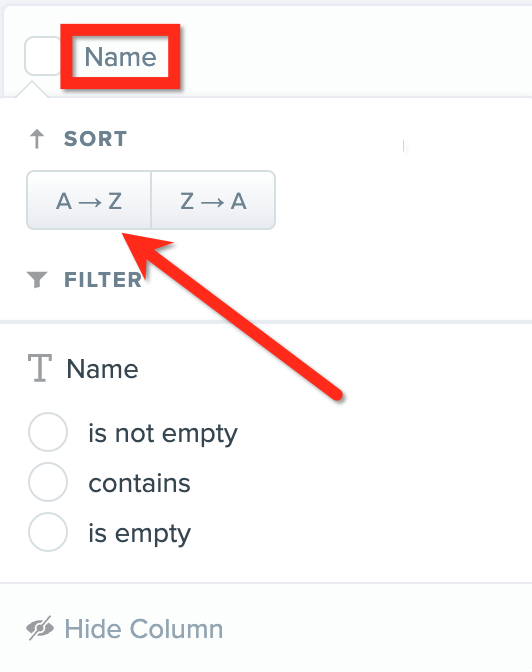
Task: Click the SORT section label
Action: (95, 139)
